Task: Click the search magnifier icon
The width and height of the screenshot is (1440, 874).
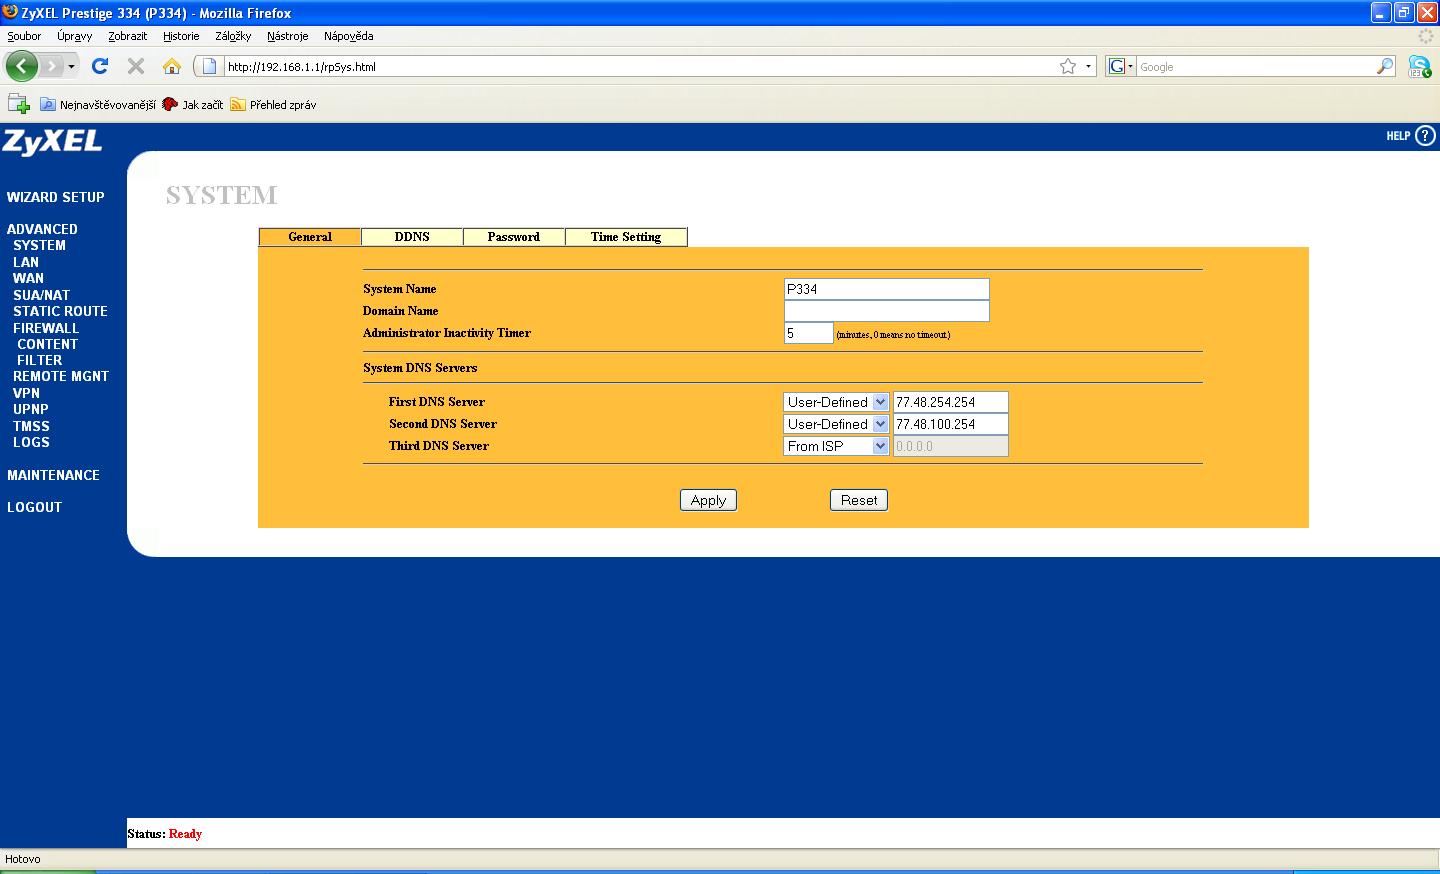Action: (x=1385, y=66)
